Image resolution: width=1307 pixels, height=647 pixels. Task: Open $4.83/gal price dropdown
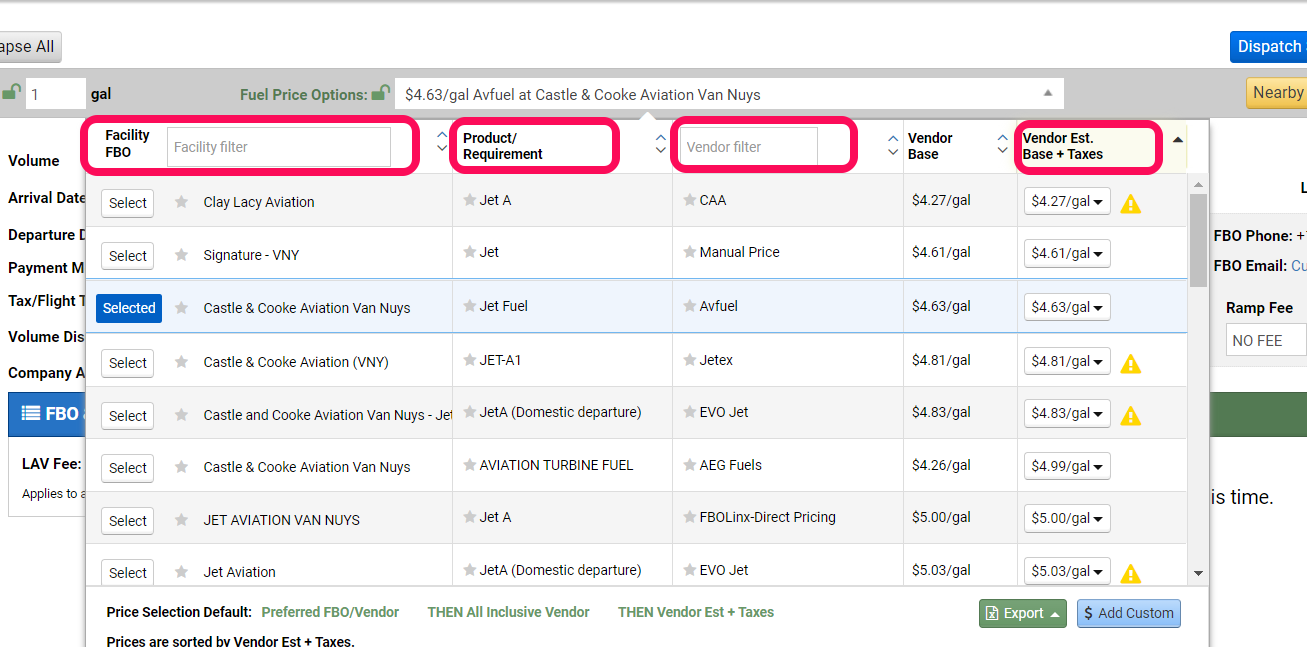[1067, 413]
